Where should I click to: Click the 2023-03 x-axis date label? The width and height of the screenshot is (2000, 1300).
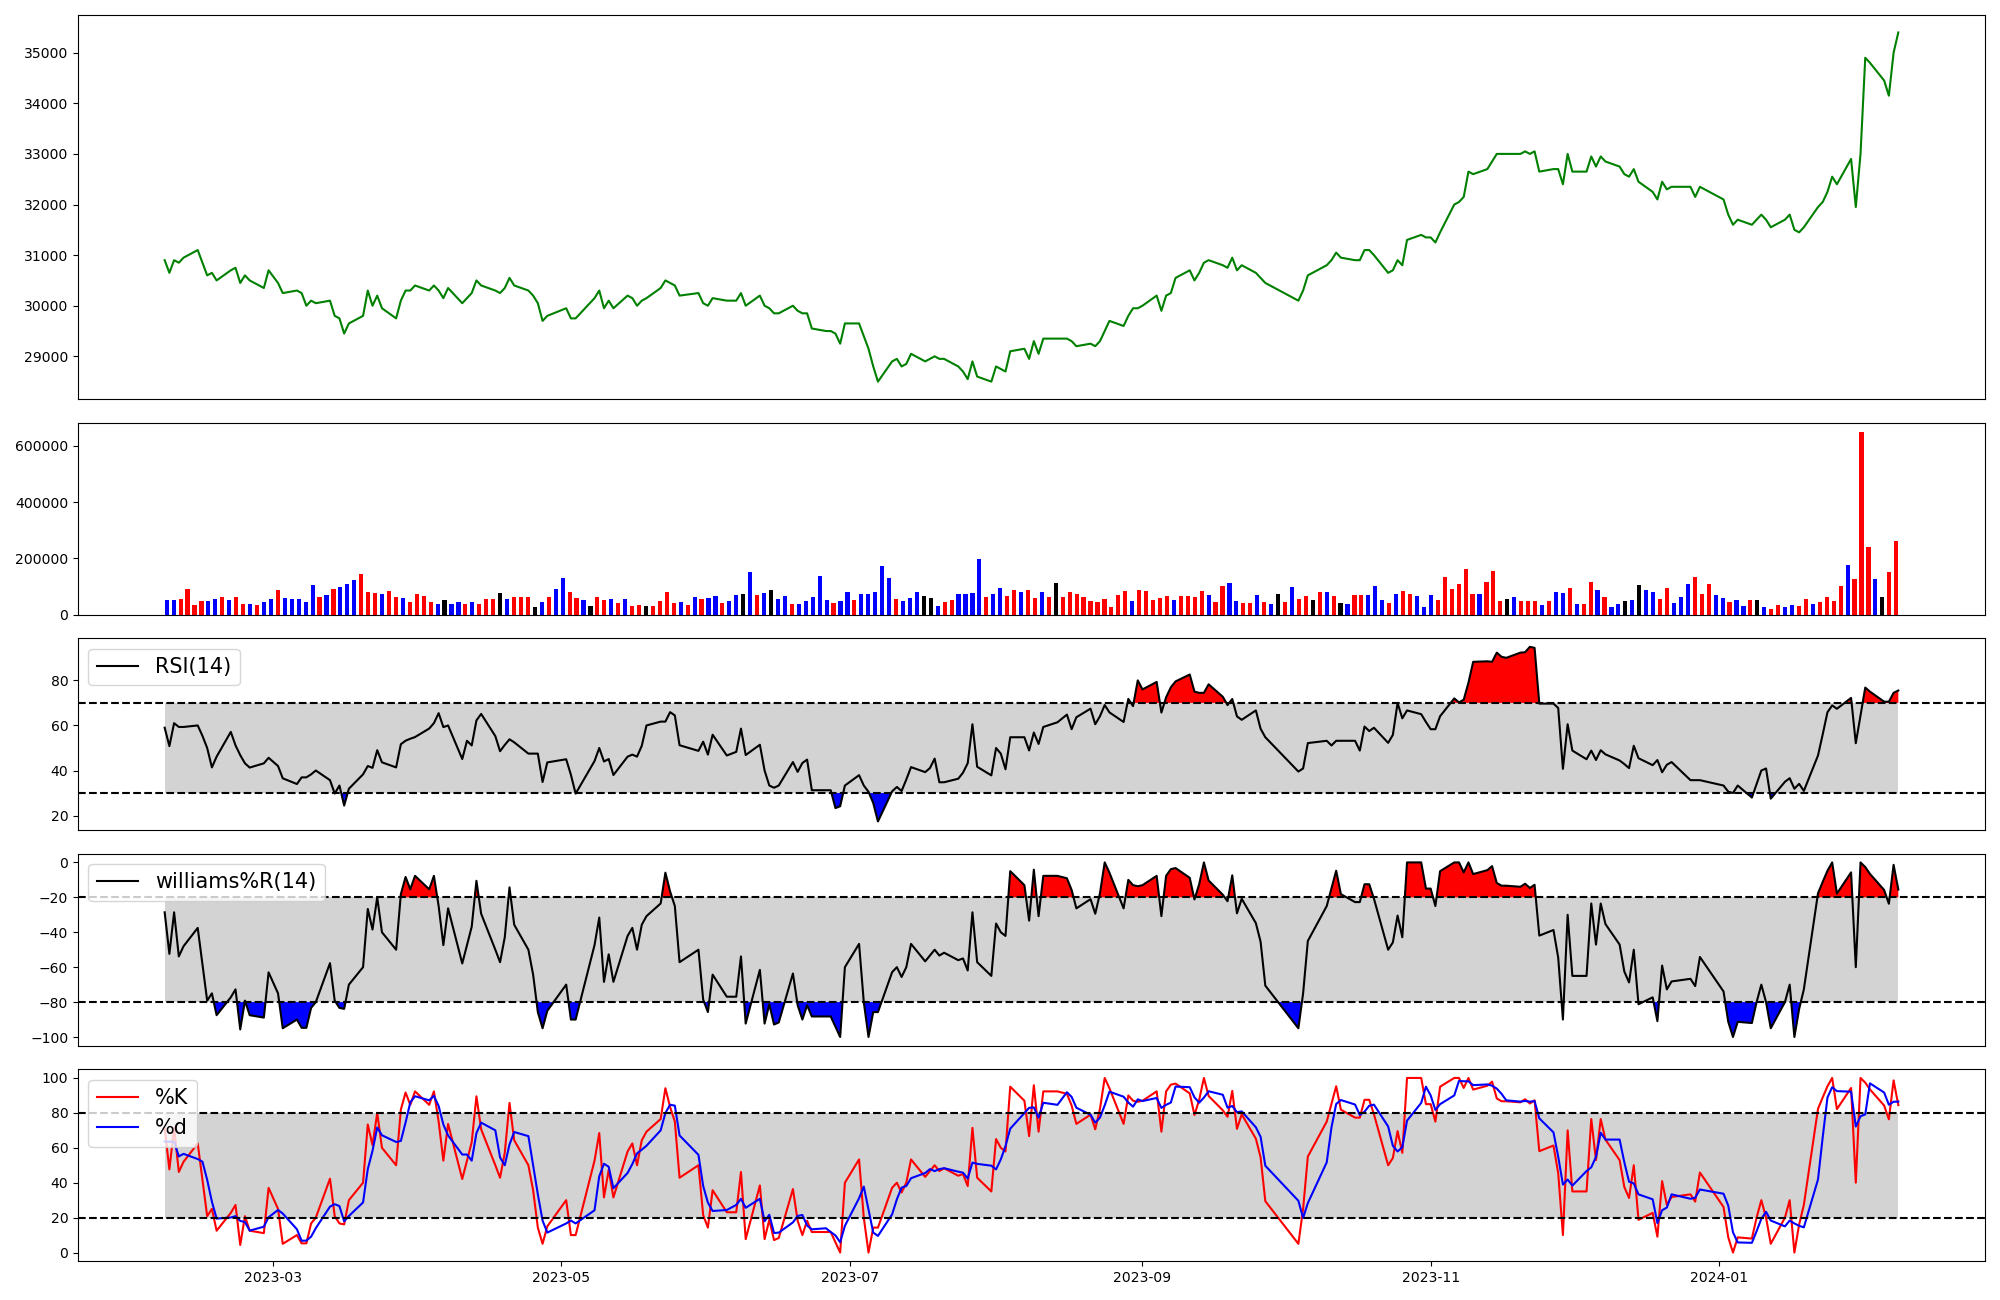[273, 1277]
